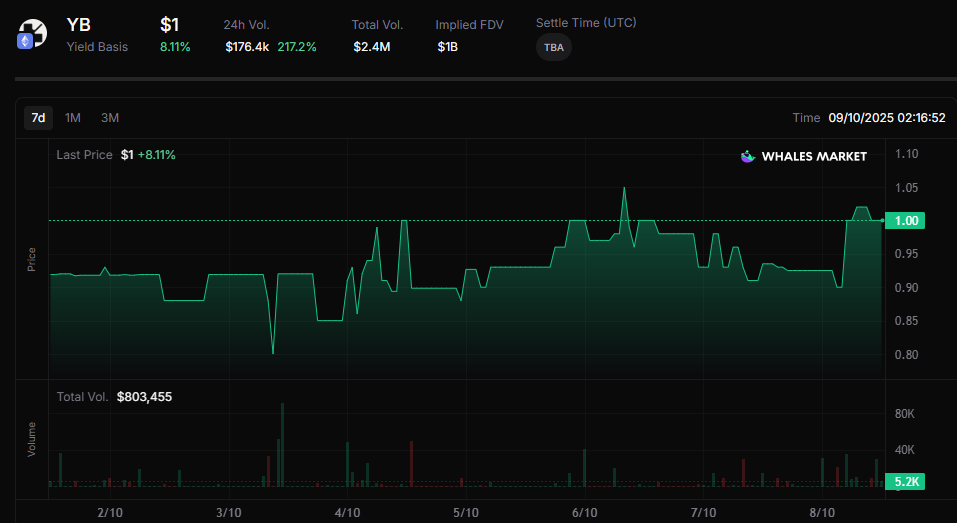Screen dimensions: 957x523
Task: Switch chart range to 3M
Action: [x=109, y=118]
